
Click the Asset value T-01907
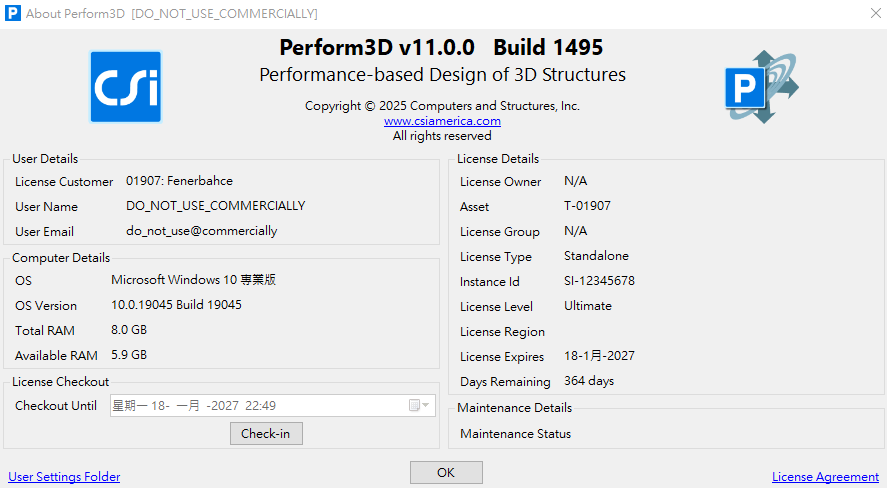(x=587, y=206)
